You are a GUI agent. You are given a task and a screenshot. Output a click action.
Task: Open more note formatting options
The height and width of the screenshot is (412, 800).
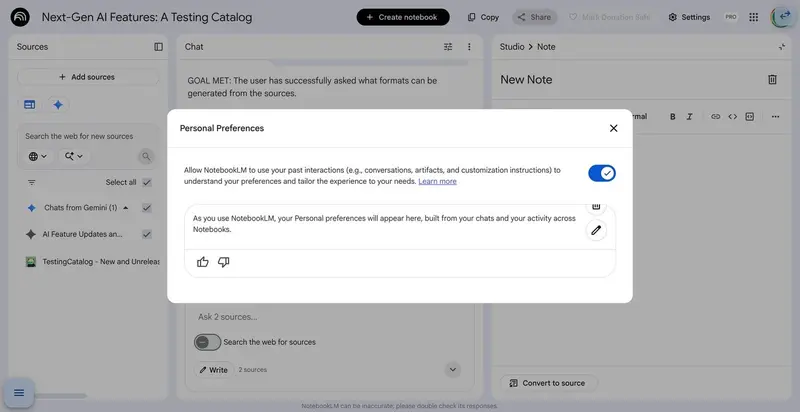(x=776, y=117)
